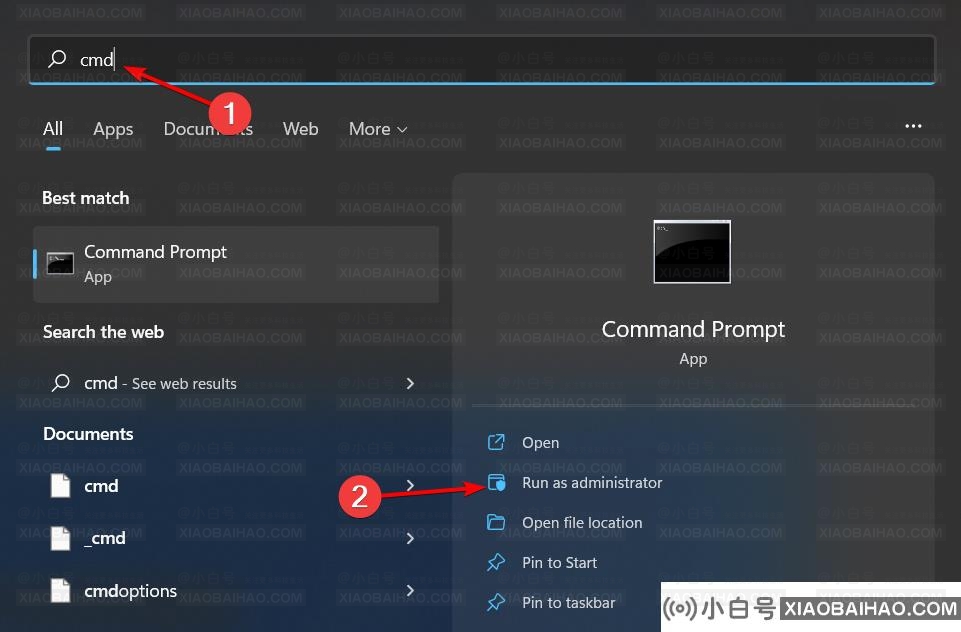Click the Pin to taskbar pin icon
This screenshot has width=961, height=632.
[x=496, y=603]
